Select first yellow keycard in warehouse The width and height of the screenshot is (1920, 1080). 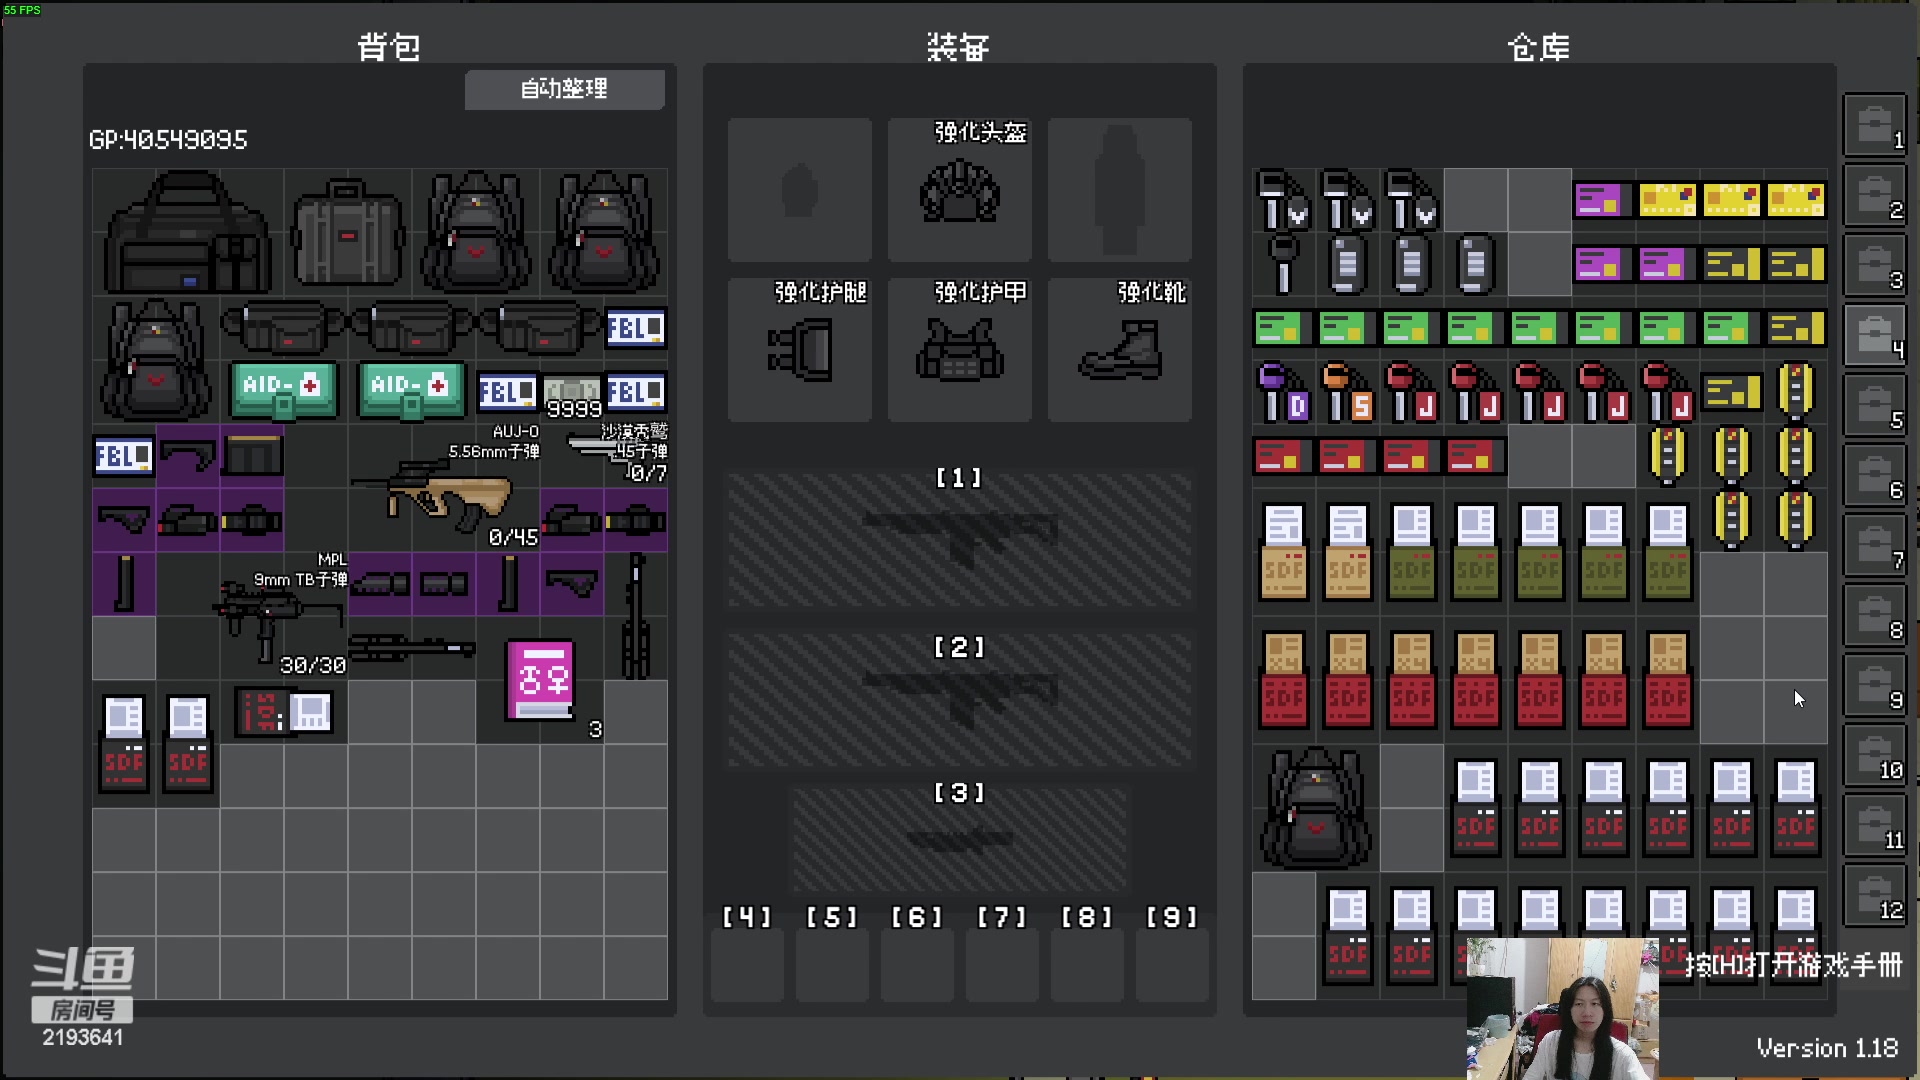point(1667,200)
